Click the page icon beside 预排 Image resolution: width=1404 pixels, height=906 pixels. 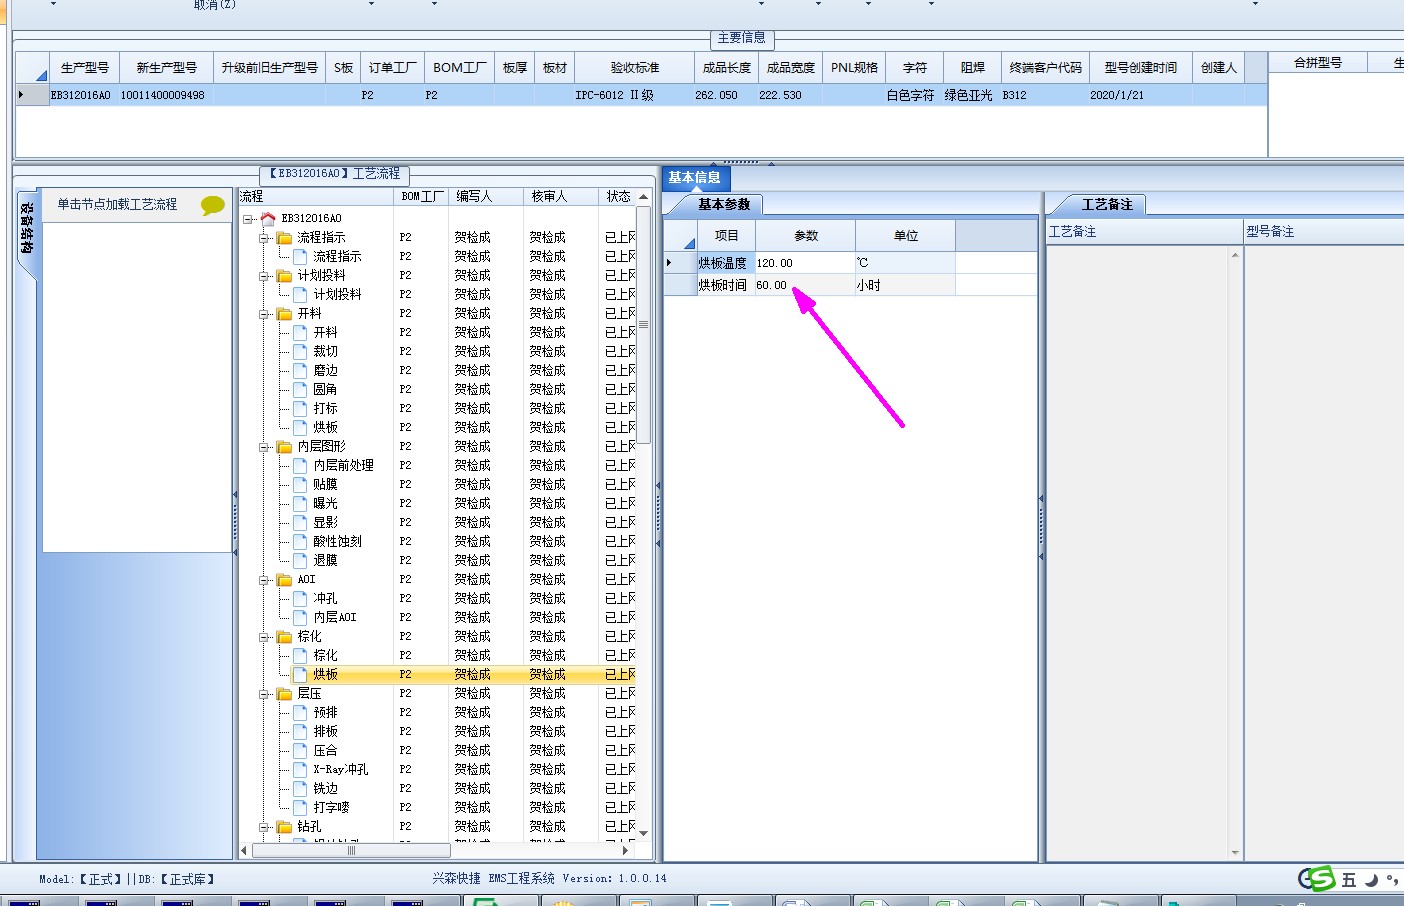click(300, 712)
